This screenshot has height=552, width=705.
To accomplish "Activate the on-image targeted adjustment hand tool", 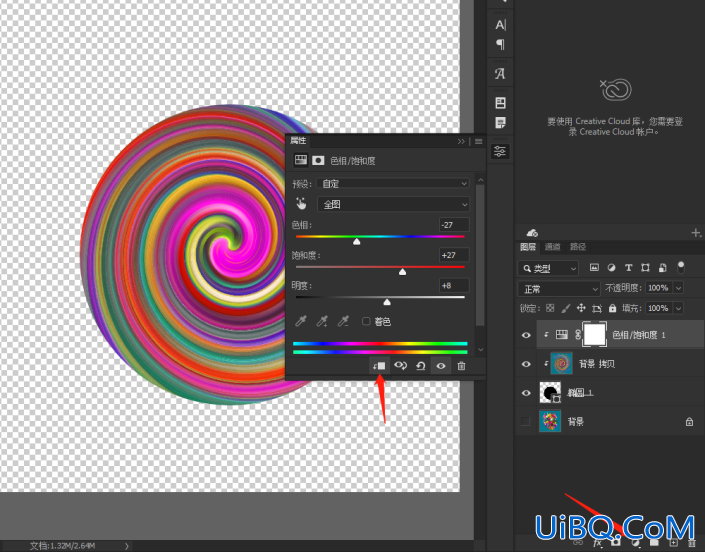I will click(x=301, y=204).
